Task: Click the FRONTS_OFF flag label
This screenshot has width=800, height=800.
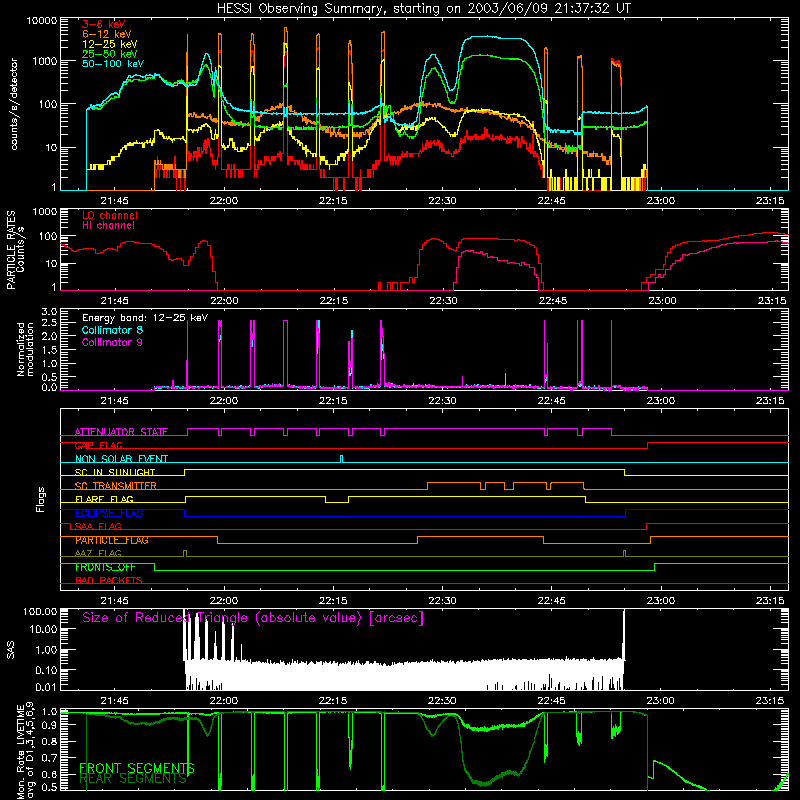Action: click(x=105, y=567)
